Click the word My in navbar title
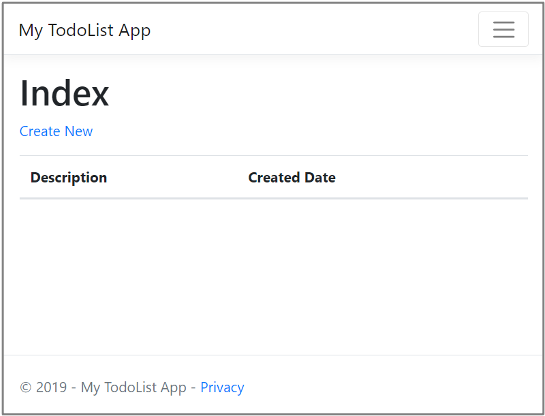The image size is (545, 416). pyautogui.click(x=31, y=31)
